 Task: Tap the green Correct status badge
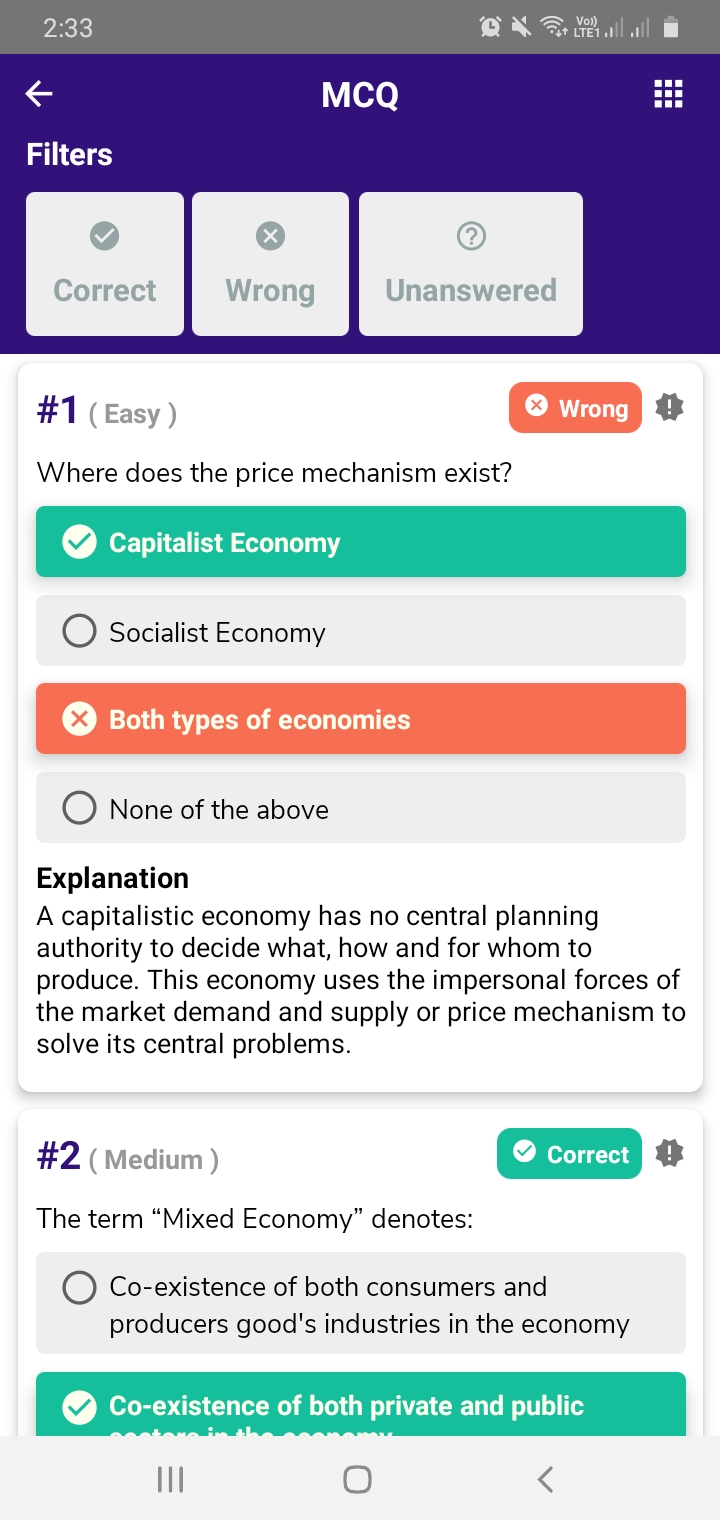[569, 1154]
